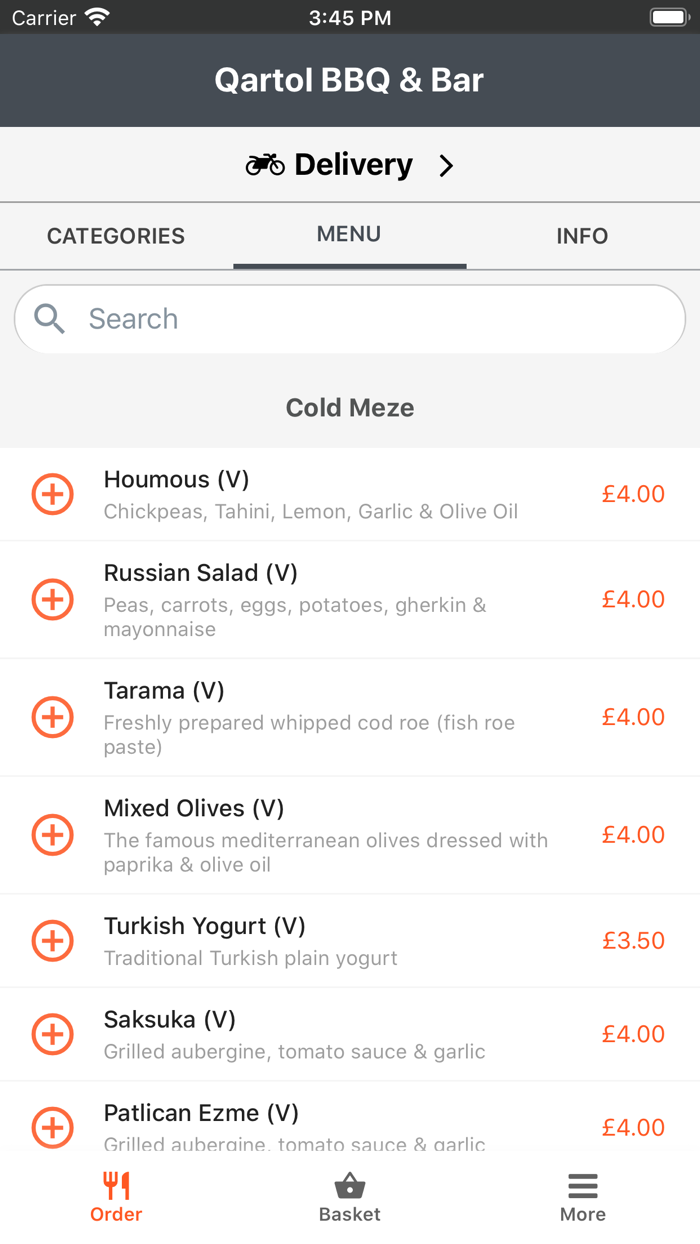Tap the search magnifying glass icon
Viewport: 700px width, 1244px height.
(48, 318)
